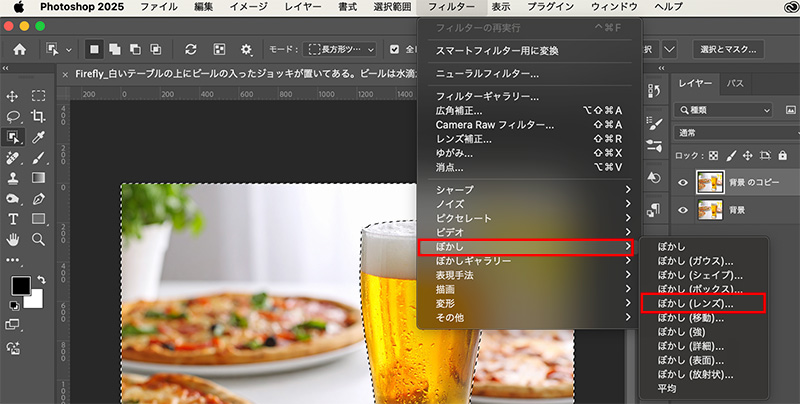The width and height of the screenshot is (800, 404).
Task: Expand the シャープ submenu
Action: tap(530, 190)
